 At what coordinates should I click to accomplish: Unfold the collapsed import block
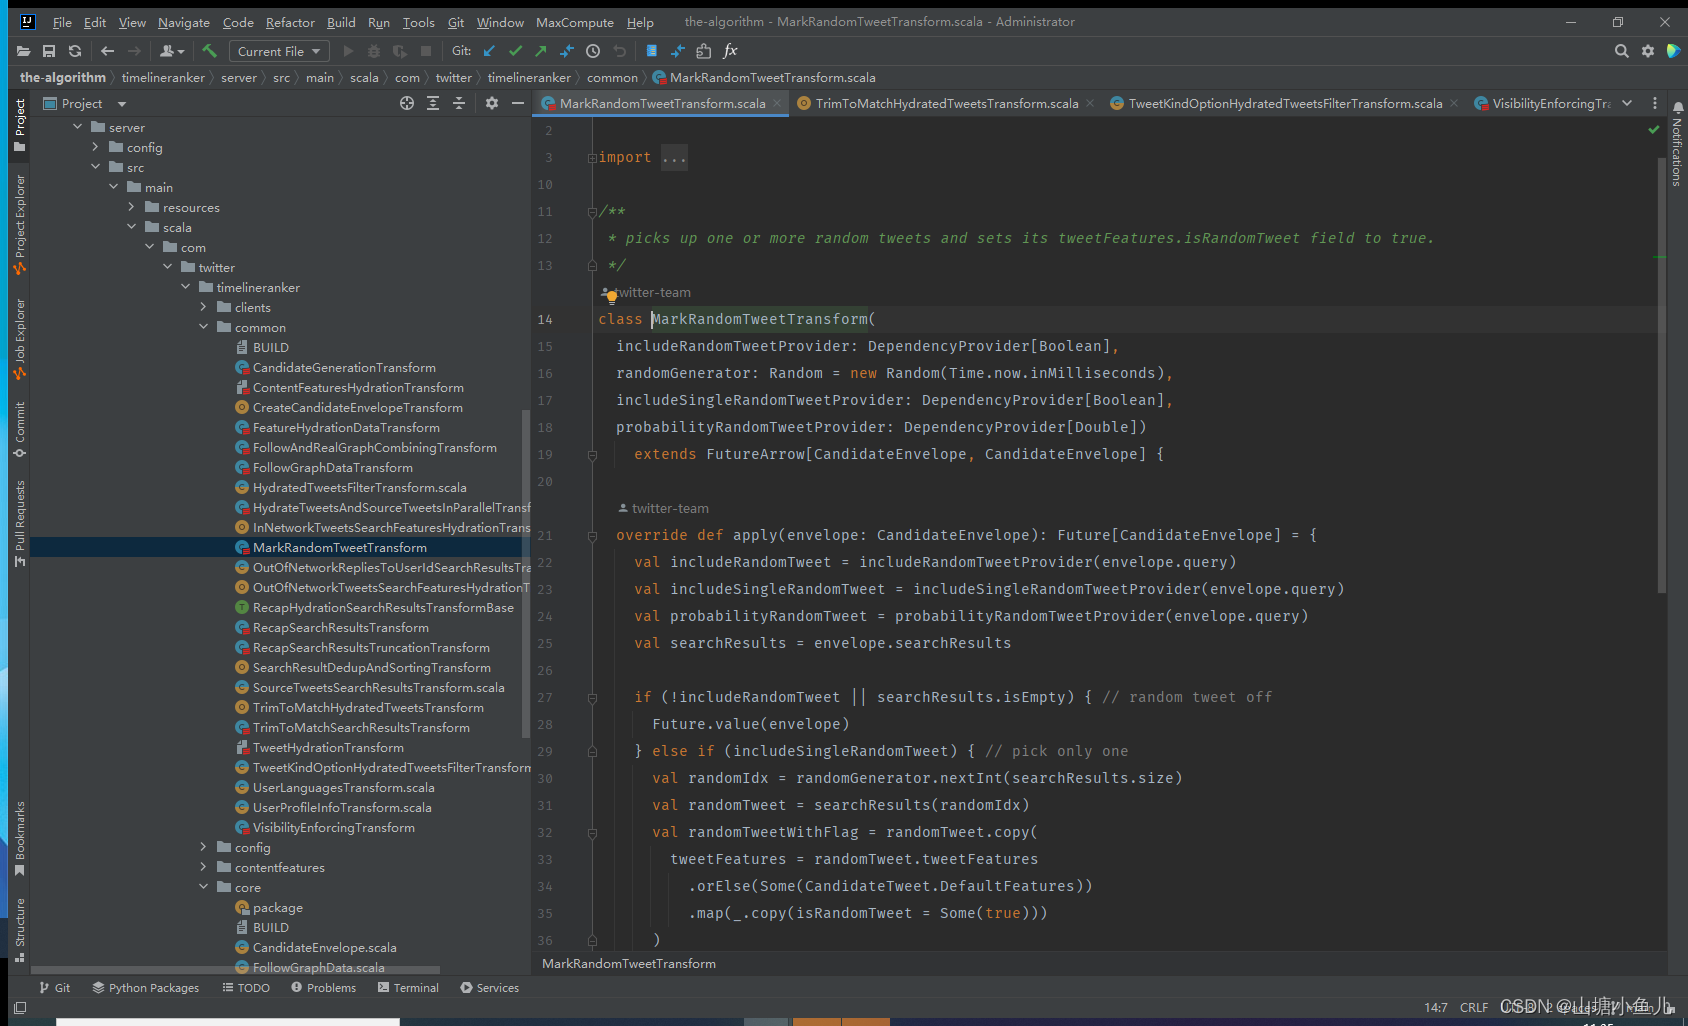click(592, 158)
